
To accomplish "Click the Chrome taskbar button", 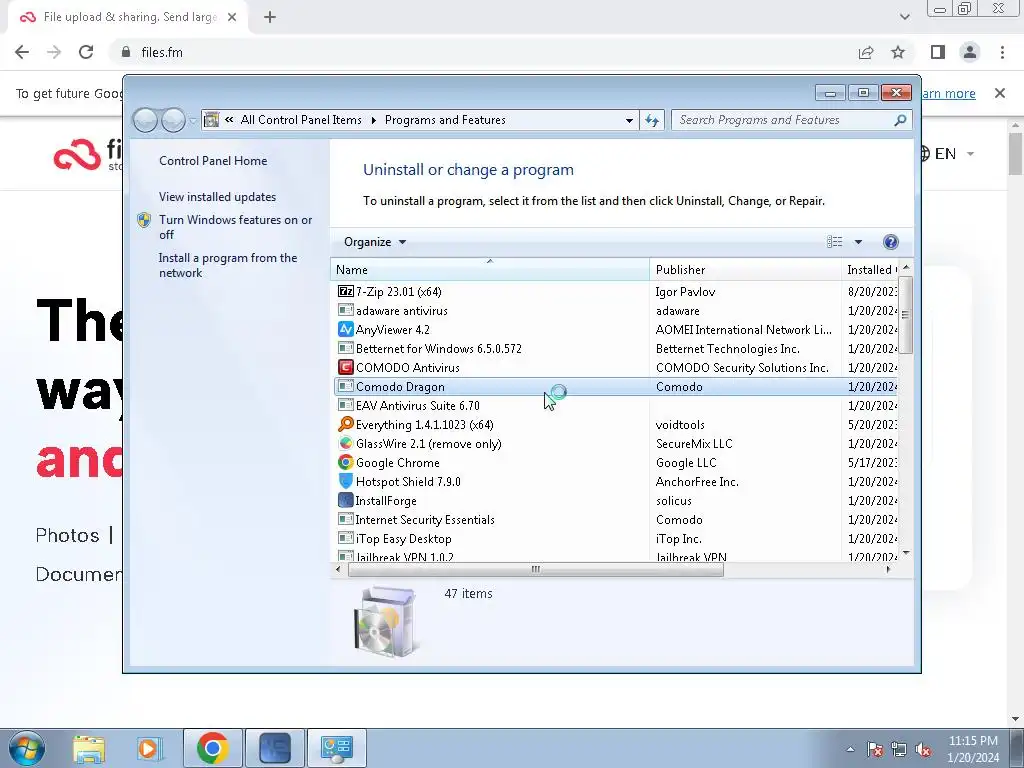I will (x=212, y=748).
